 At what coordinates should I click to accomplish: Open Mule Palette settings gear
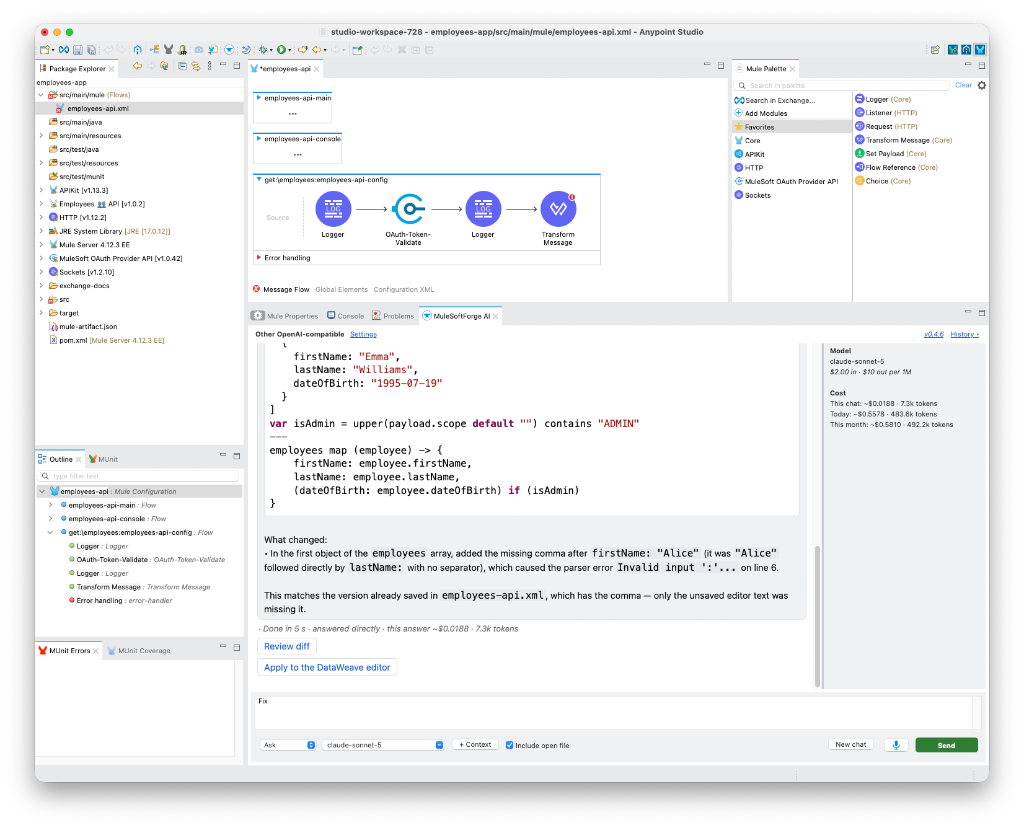pos(982,86)
